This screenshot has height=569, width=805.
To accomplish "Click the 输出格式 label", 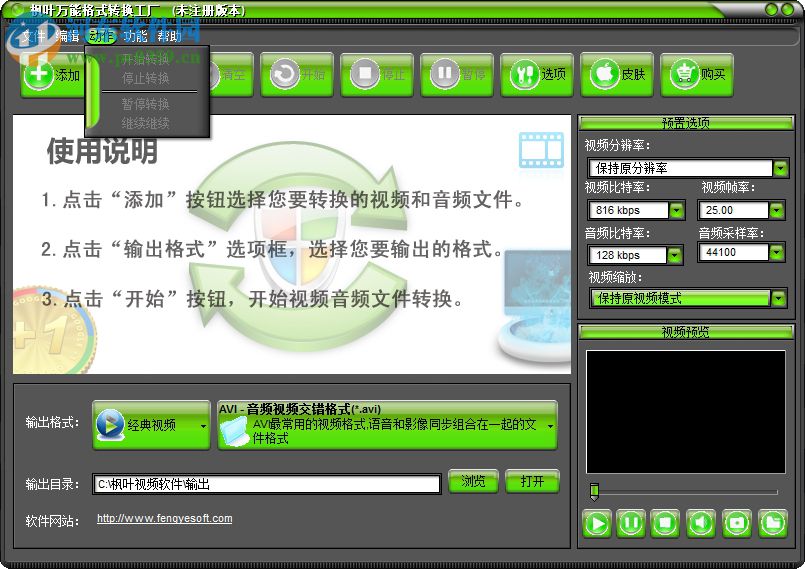I will [52, 423].
